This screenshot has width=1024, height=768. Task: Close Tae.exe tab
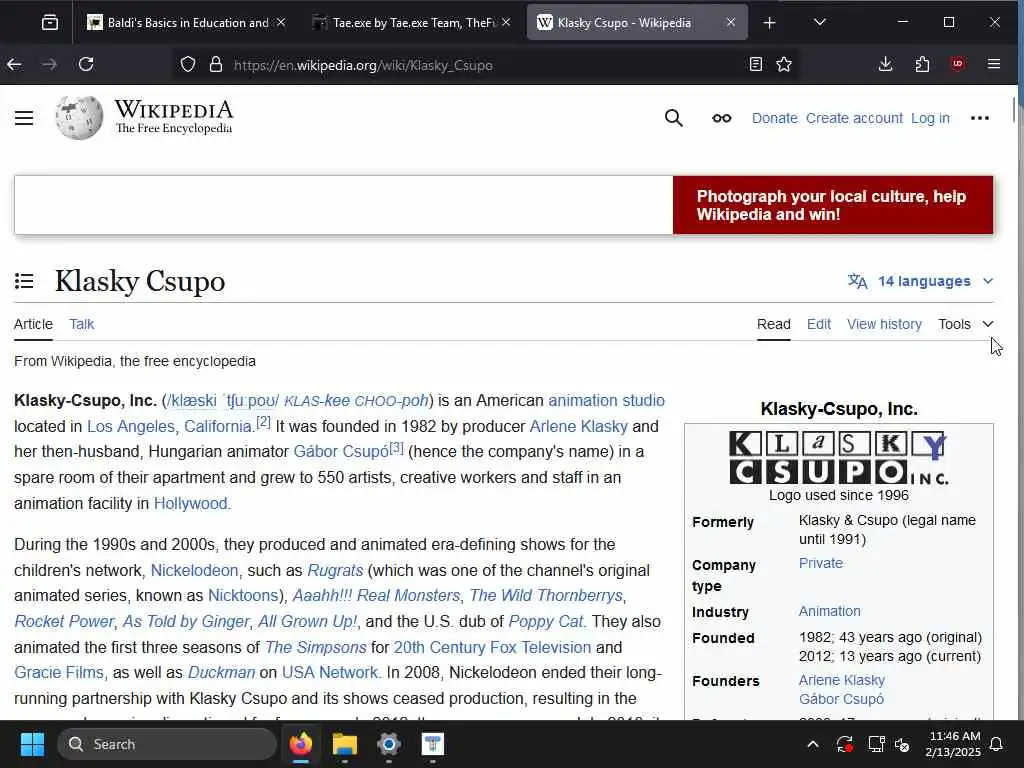(x=506, y=22)
